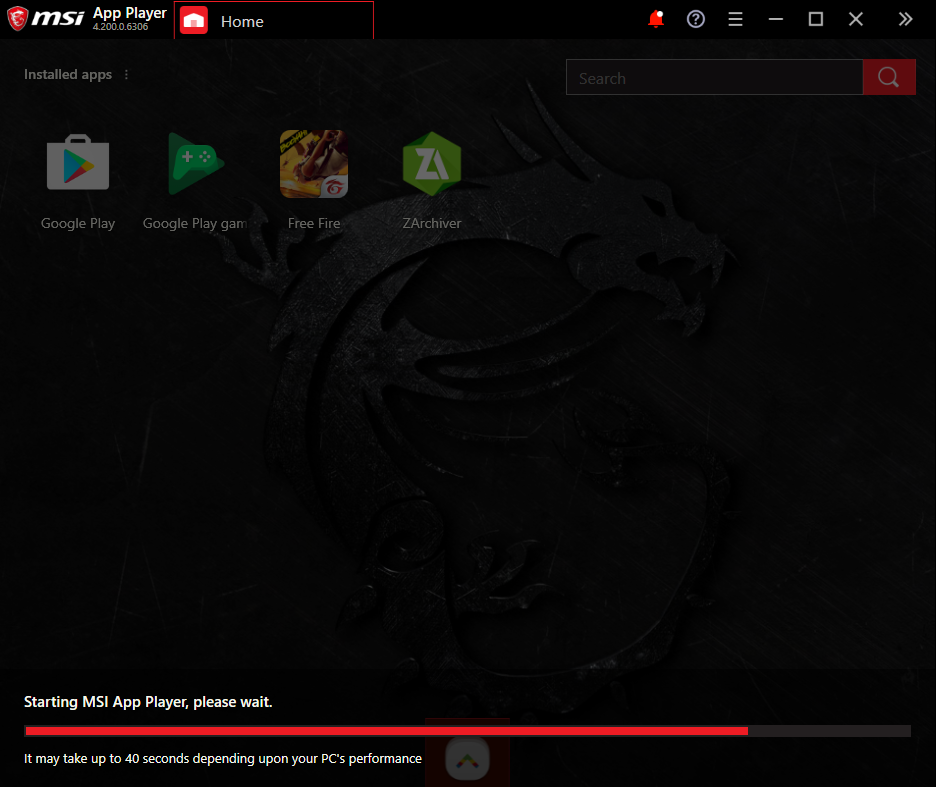Viewport: 936px width, 787px height.
Task: Launch Google Play Games app
Action: point(196,164)
